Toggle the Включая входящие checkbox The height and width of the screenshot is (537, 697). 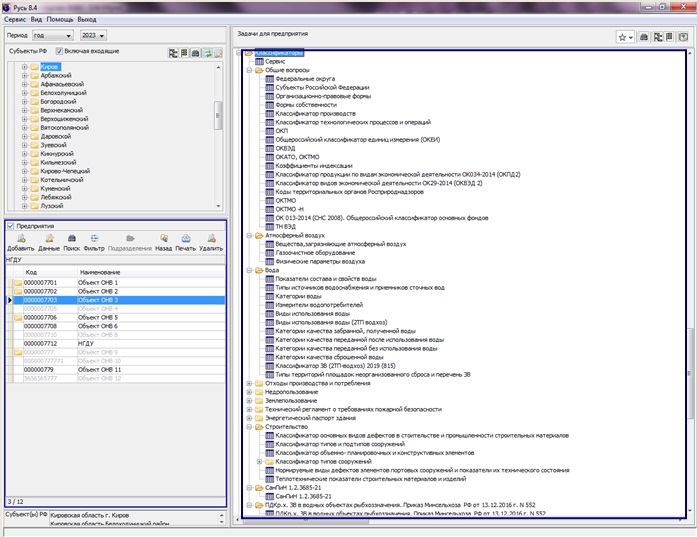pyautogui.click(x=60, y=51)
